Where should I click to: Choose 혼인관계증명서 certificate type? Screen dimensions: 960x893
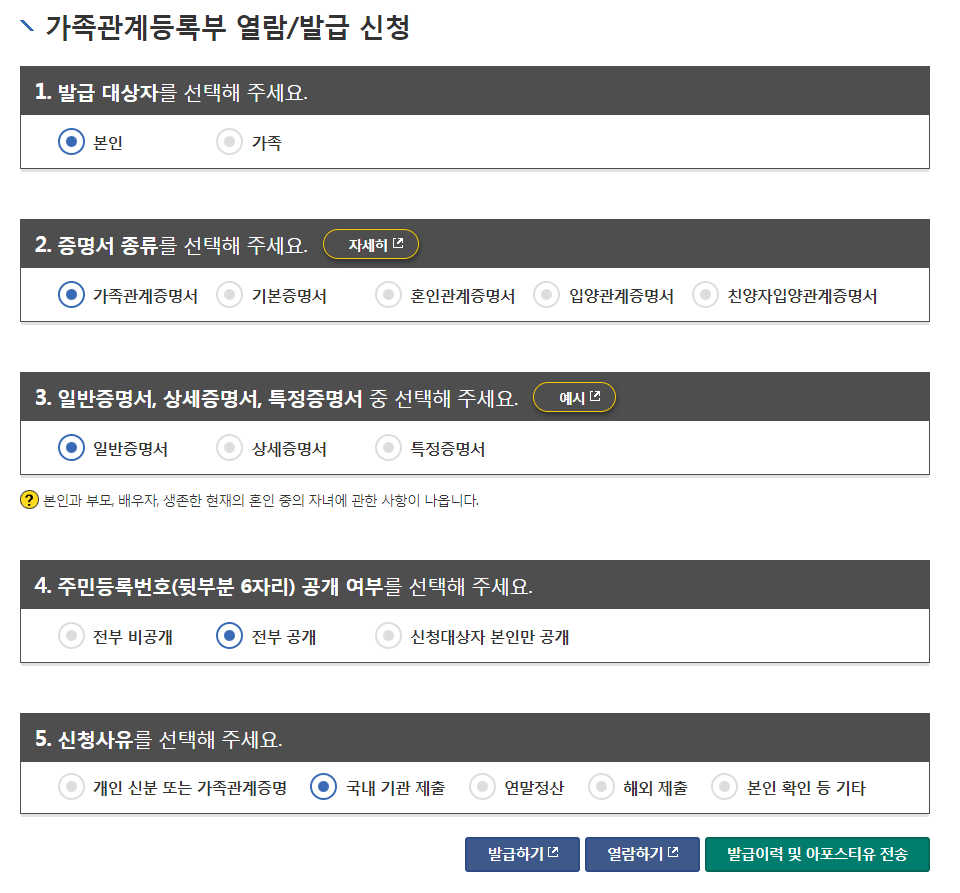388,295
